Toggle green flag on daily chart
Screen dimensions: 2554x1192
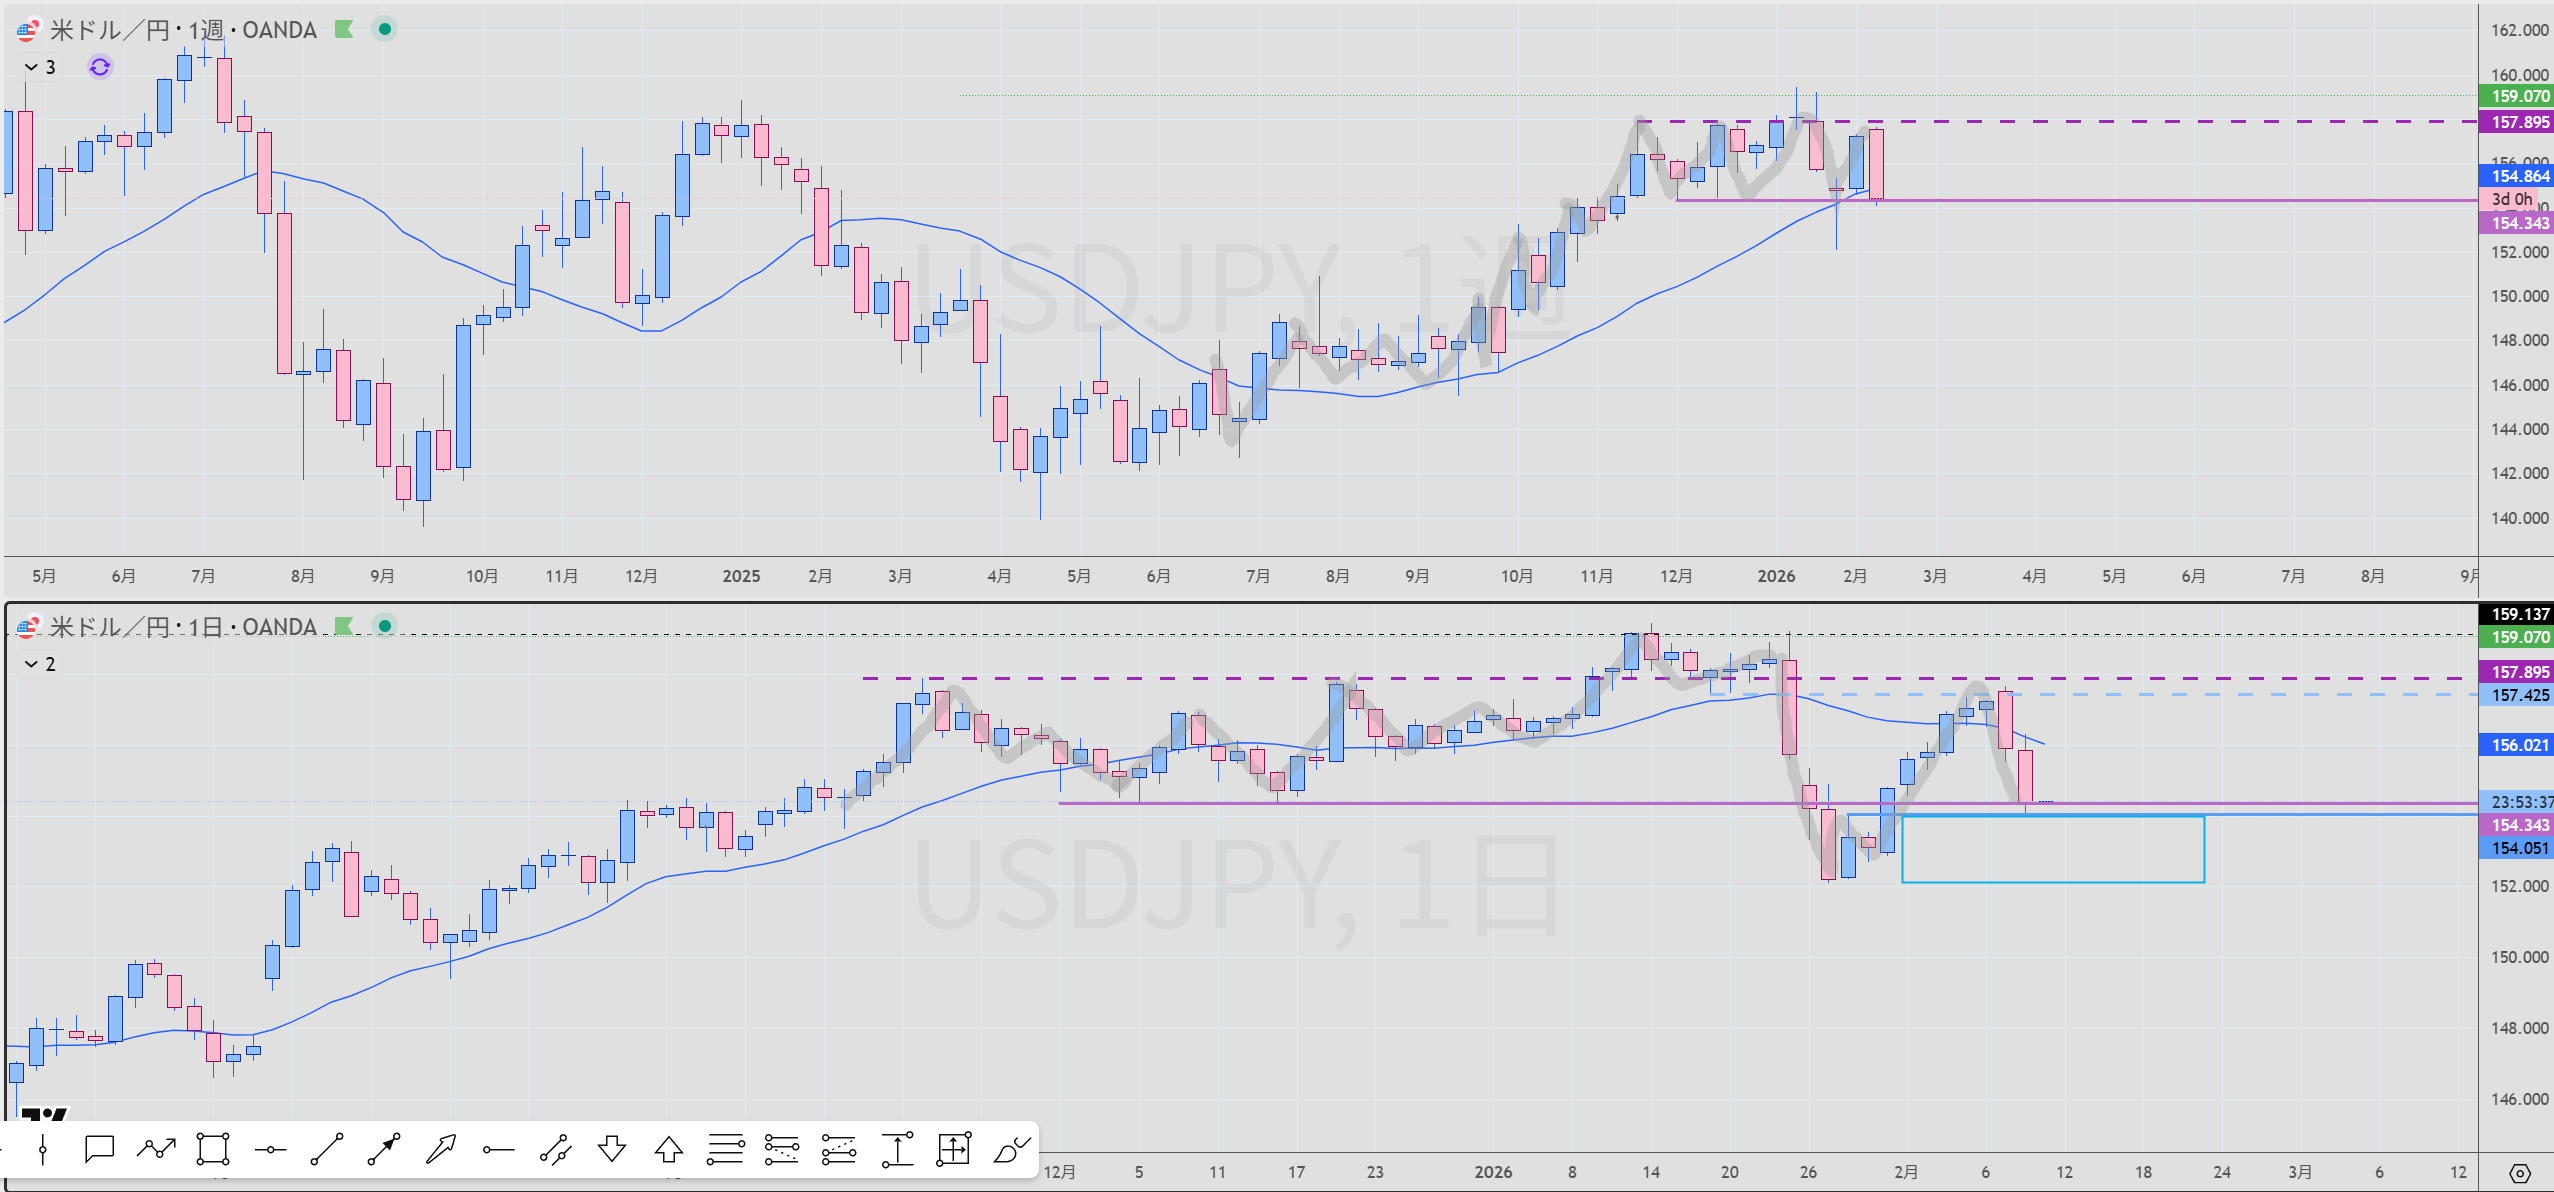[x=344, y=626]
